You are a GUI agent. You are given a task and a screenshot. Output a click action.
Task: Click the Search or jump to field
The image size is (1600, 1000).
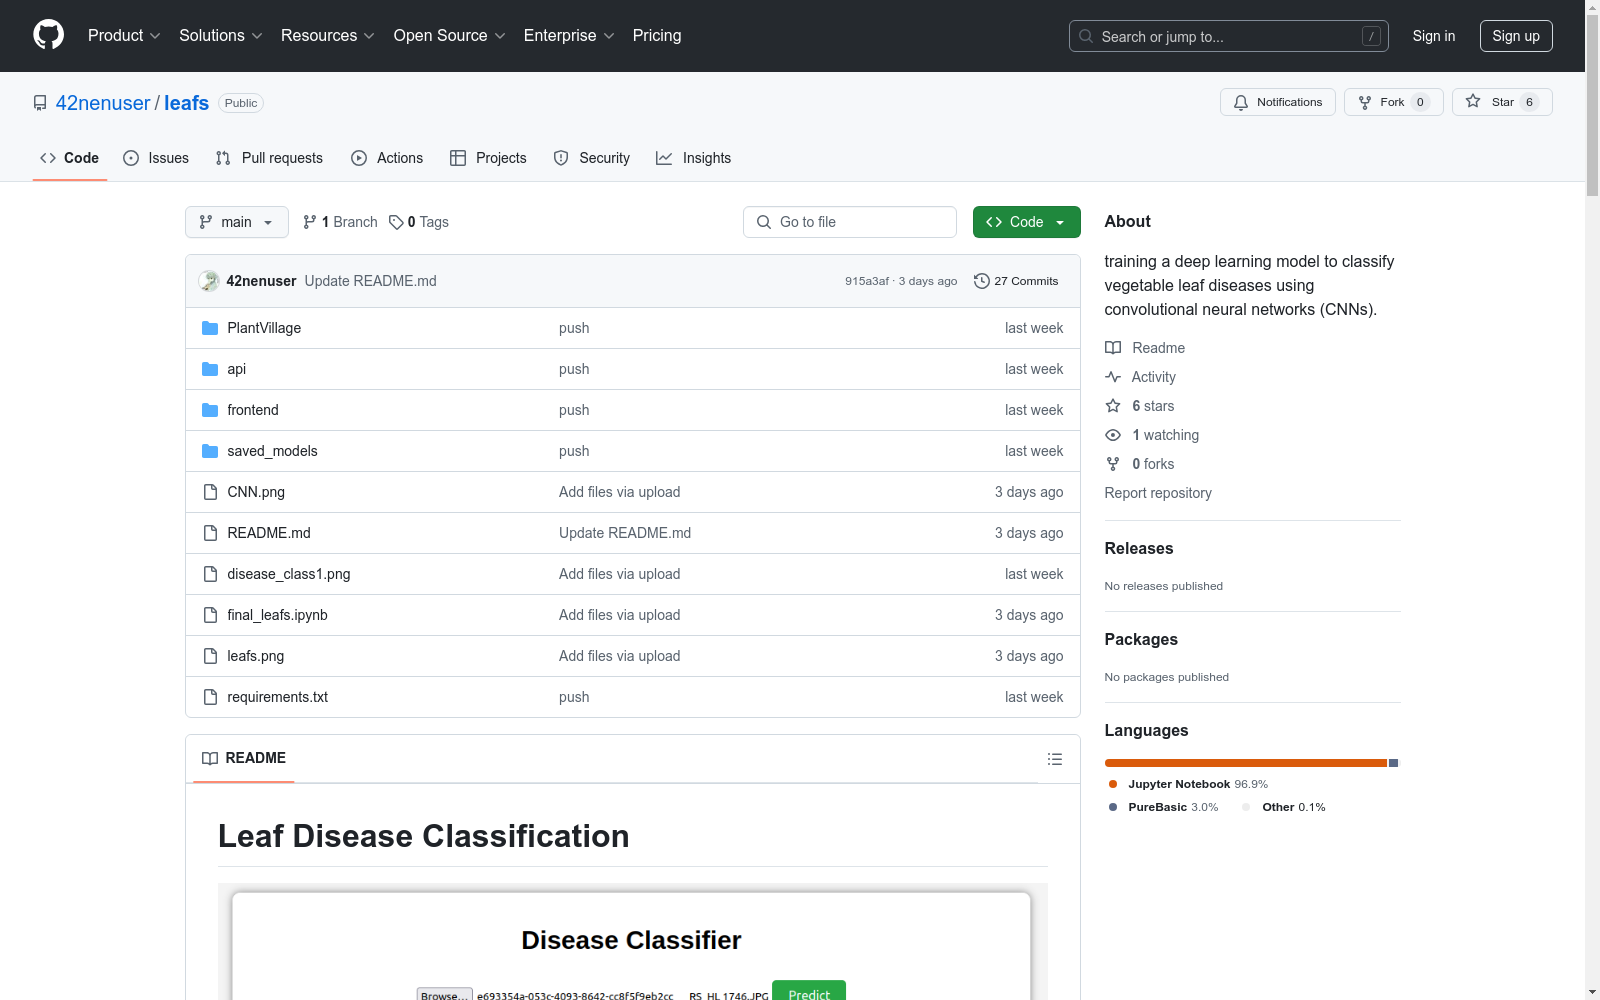1229,36
